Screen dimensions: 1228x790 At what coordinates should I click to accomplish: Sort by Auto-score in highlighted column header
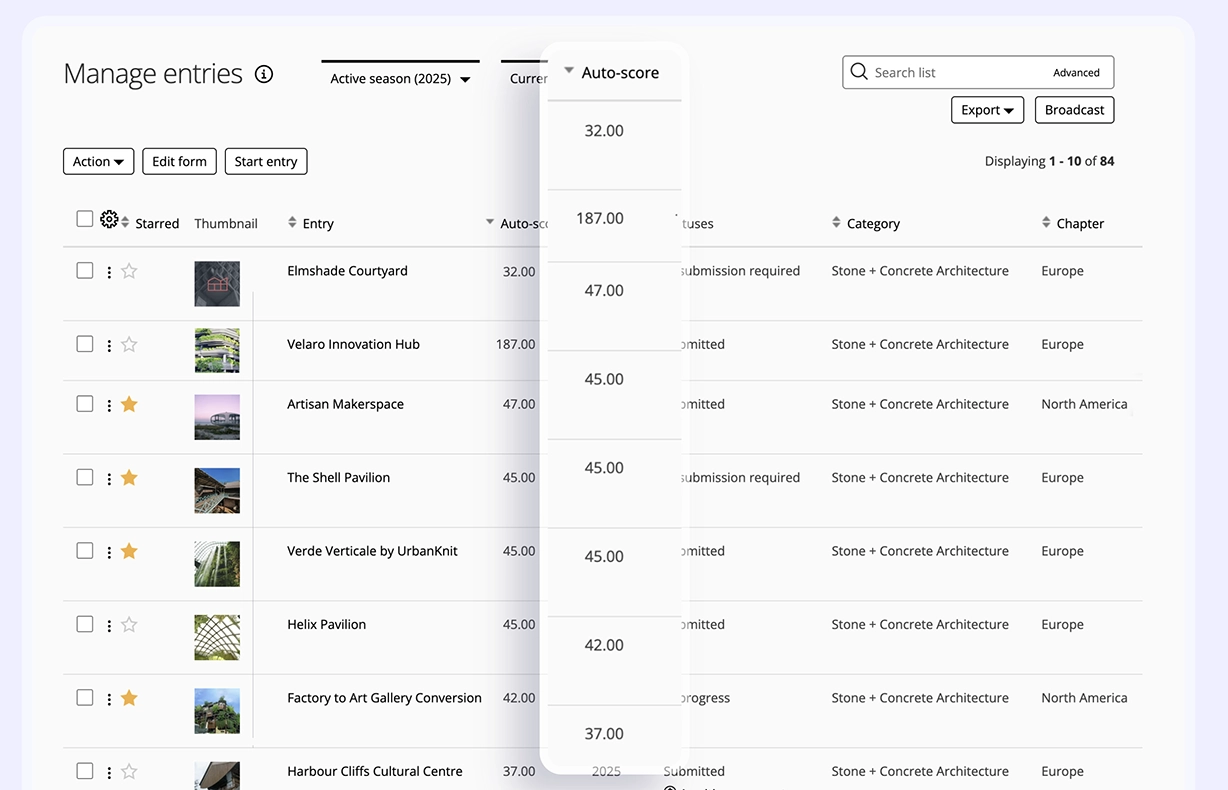pos(611,72)
